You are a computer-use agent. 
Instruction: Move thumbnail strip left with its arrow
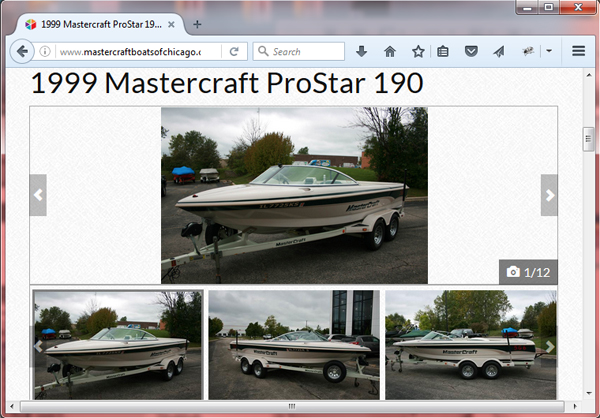click(x=38, y=346)
